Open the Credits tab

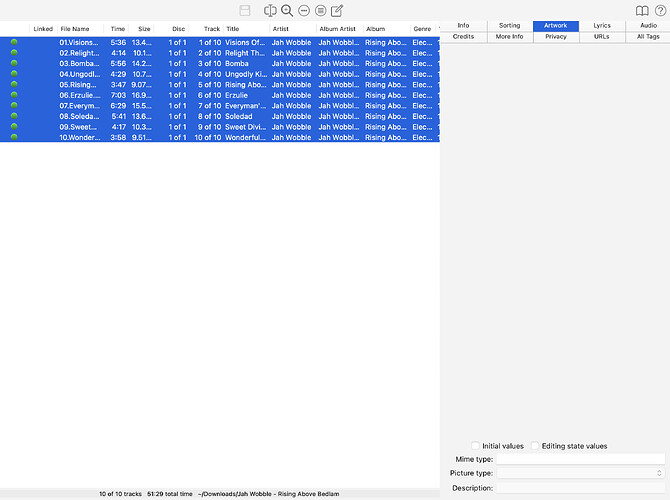coord(463,37)
